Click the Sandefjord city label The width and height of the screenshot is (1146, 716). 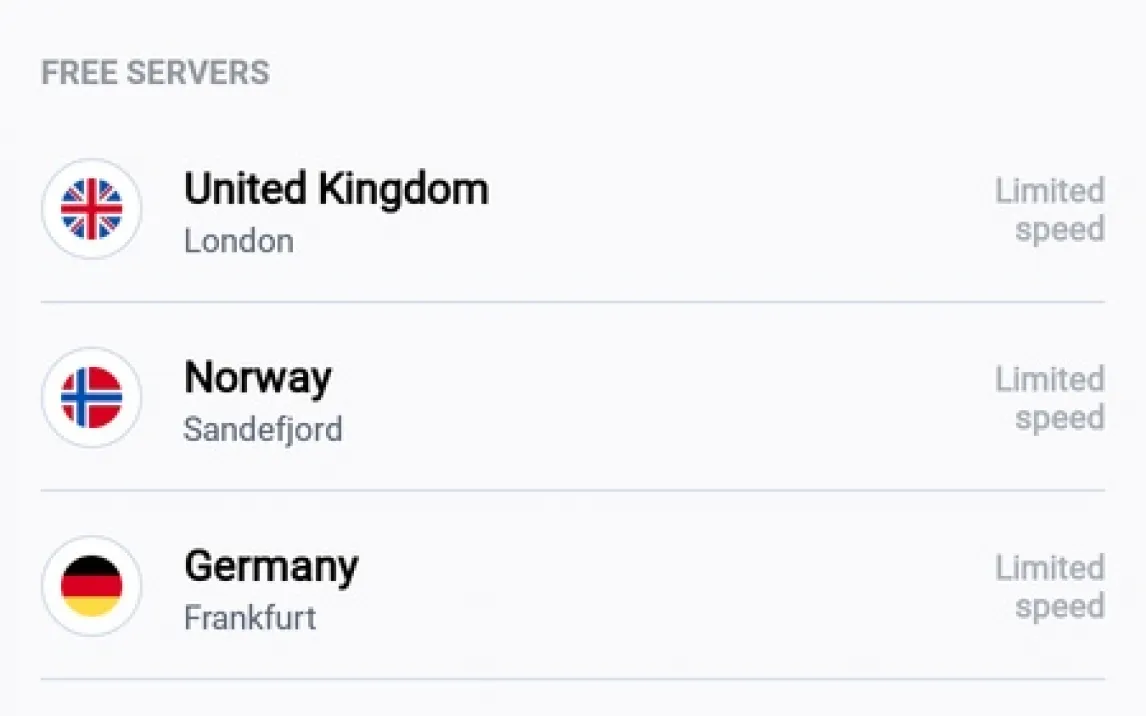pos(263,430)
